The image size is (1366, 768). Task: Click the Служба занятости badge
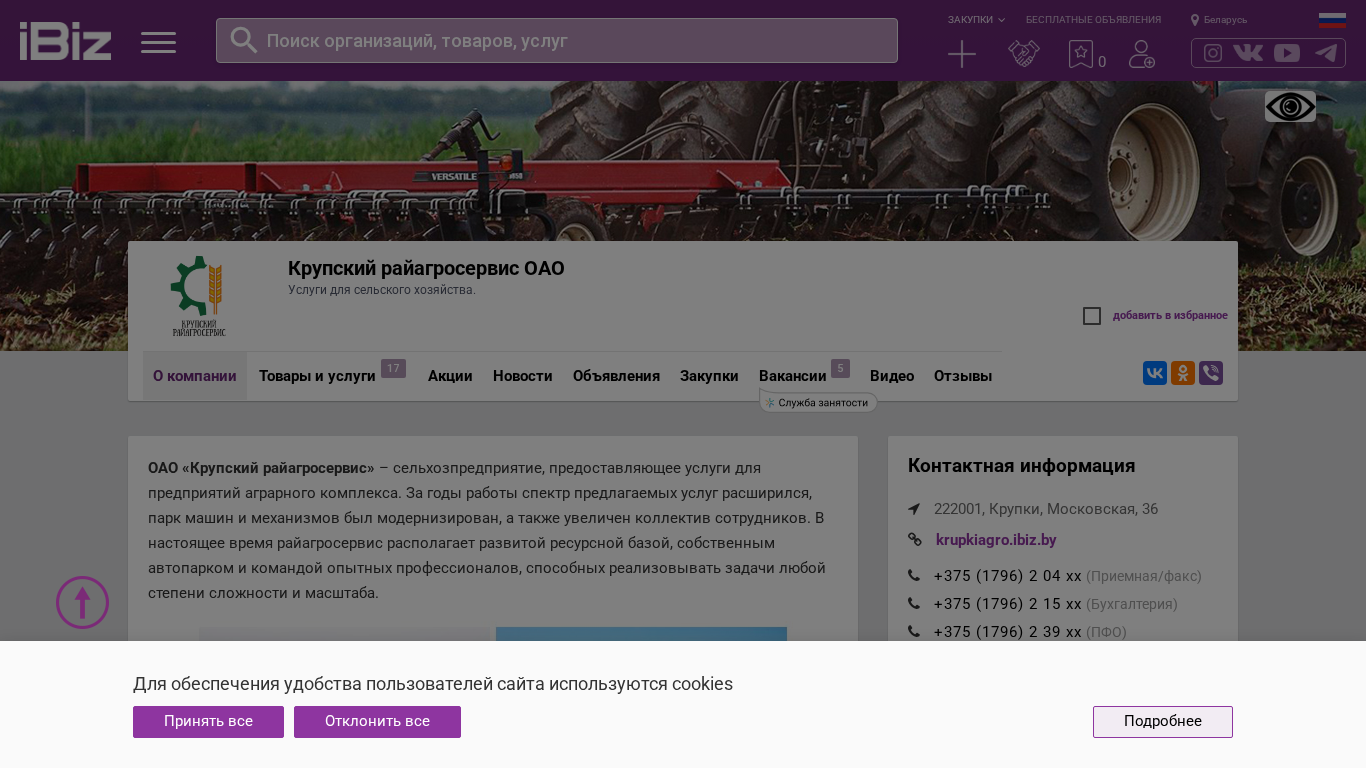819,402
